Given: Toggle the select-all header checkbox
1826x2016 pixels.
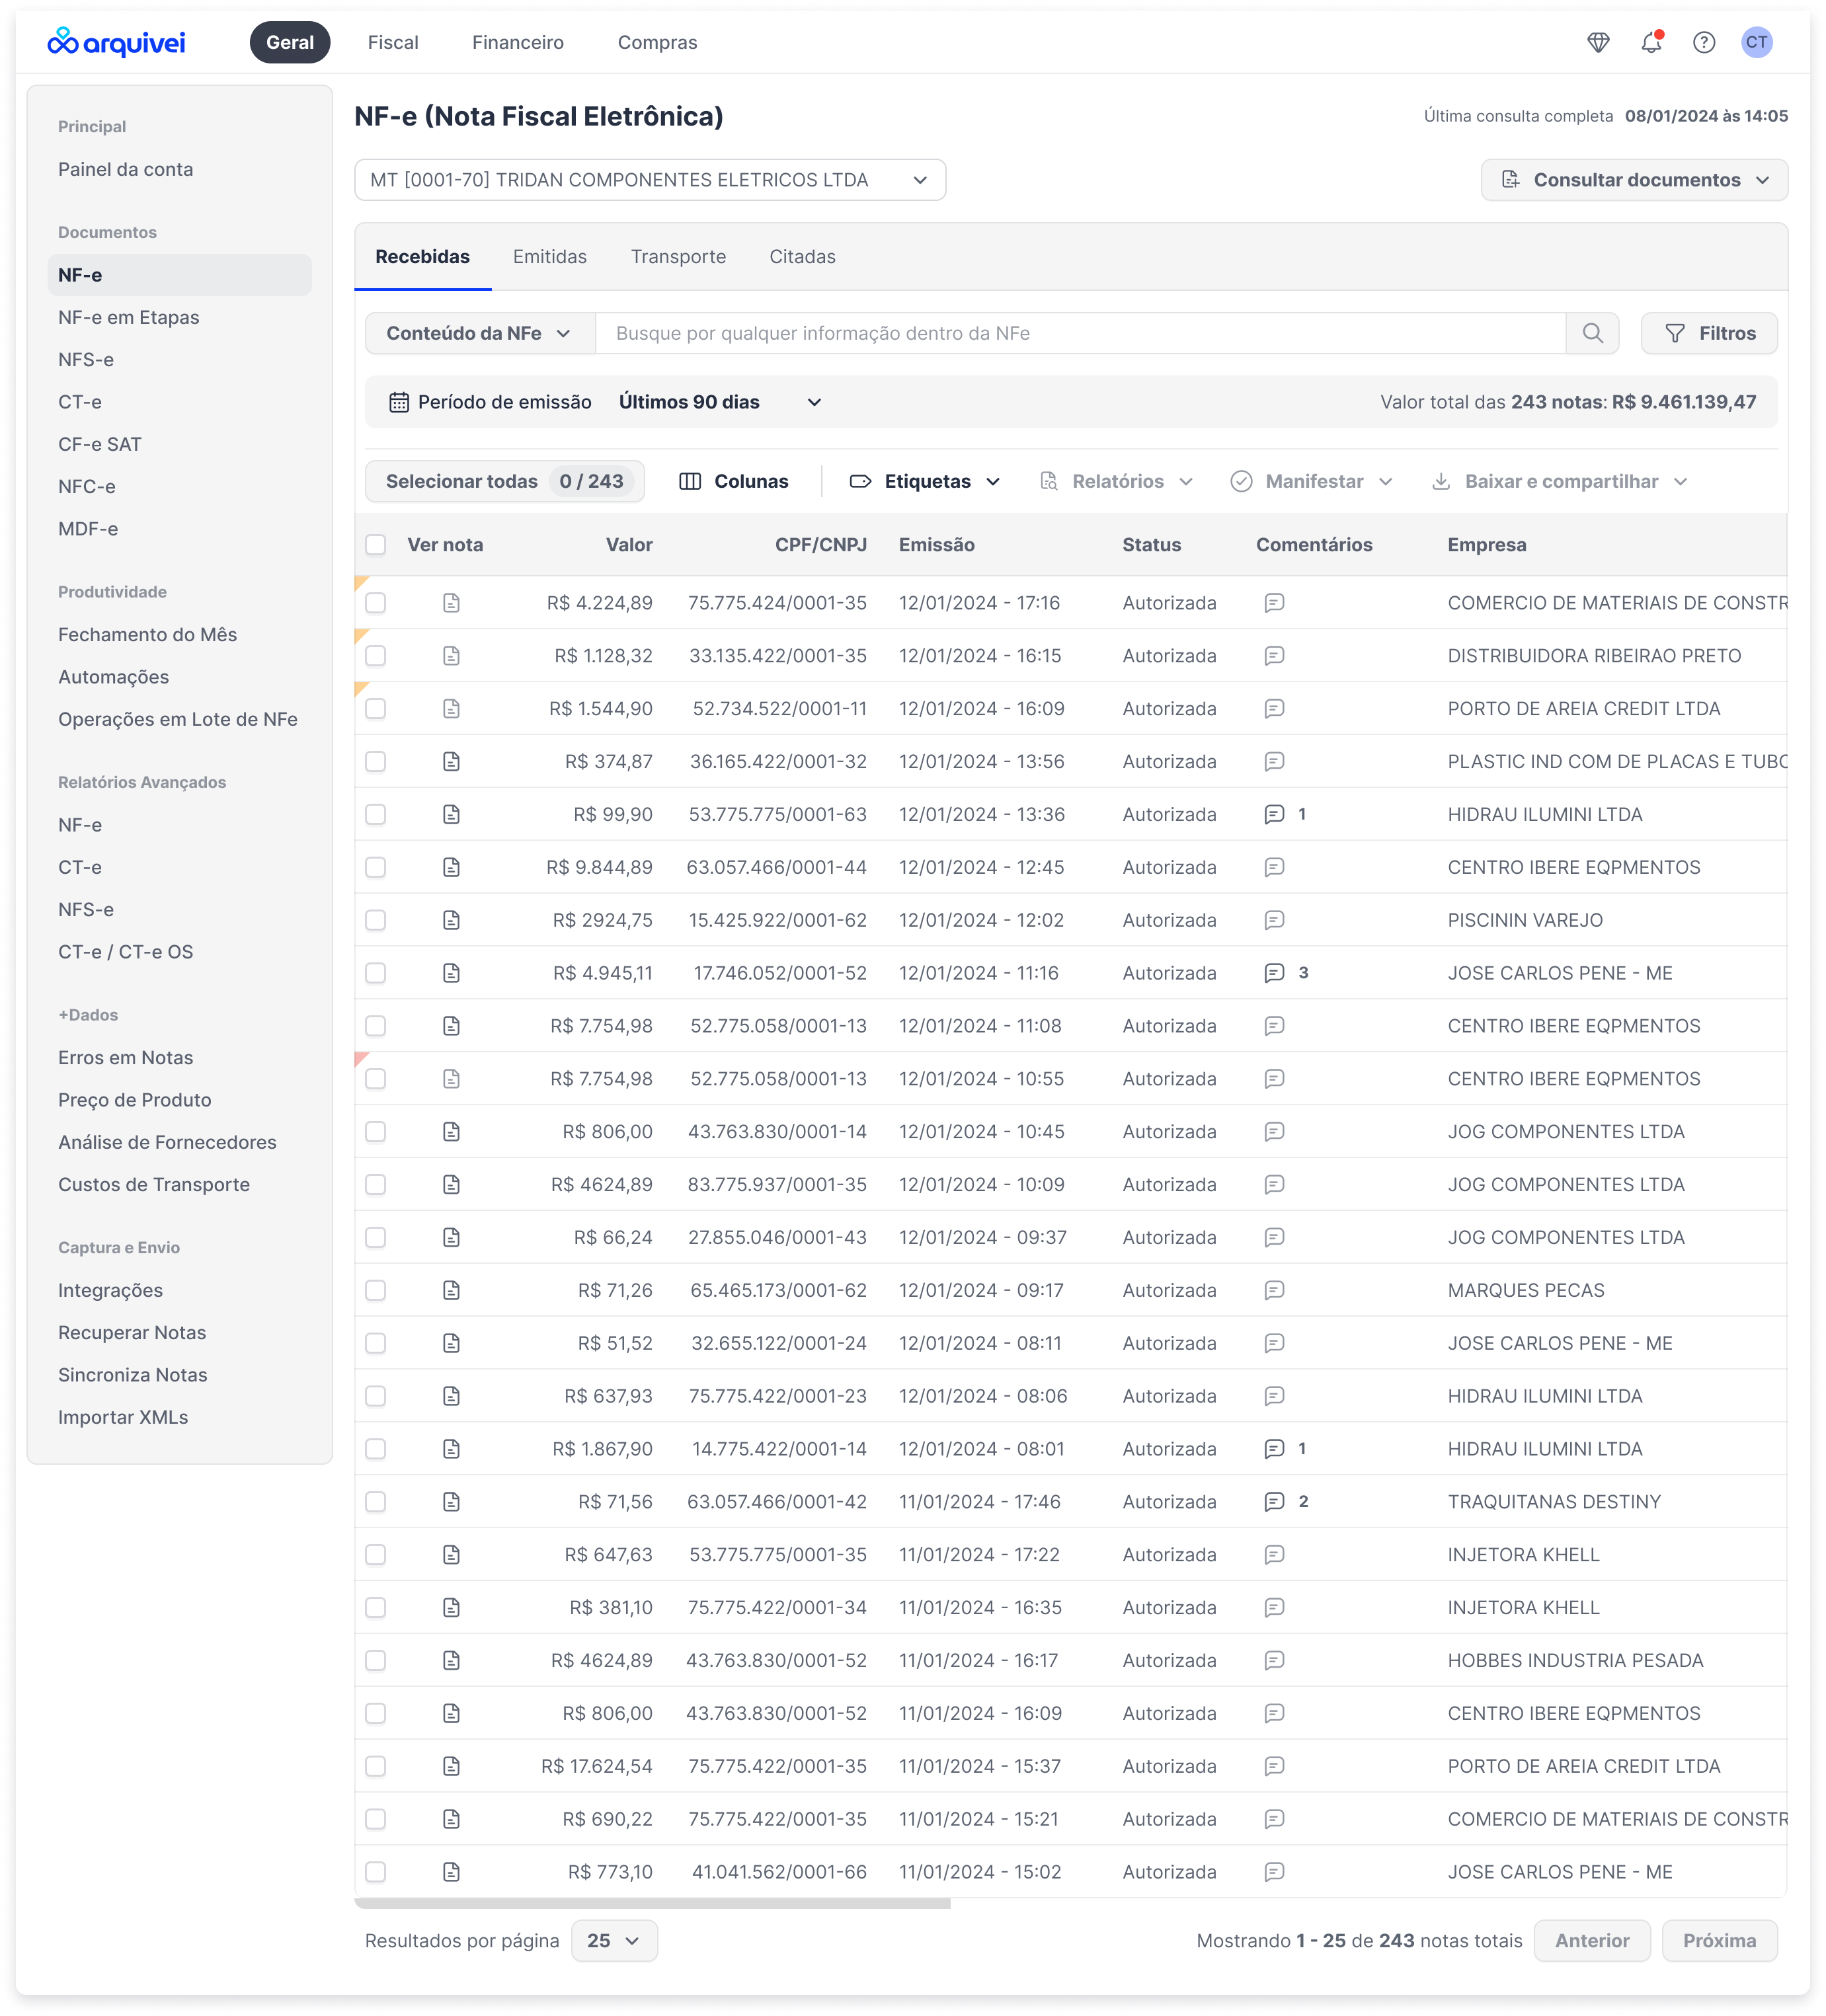Looking at the screenshot, I should [x=375, y=545].
